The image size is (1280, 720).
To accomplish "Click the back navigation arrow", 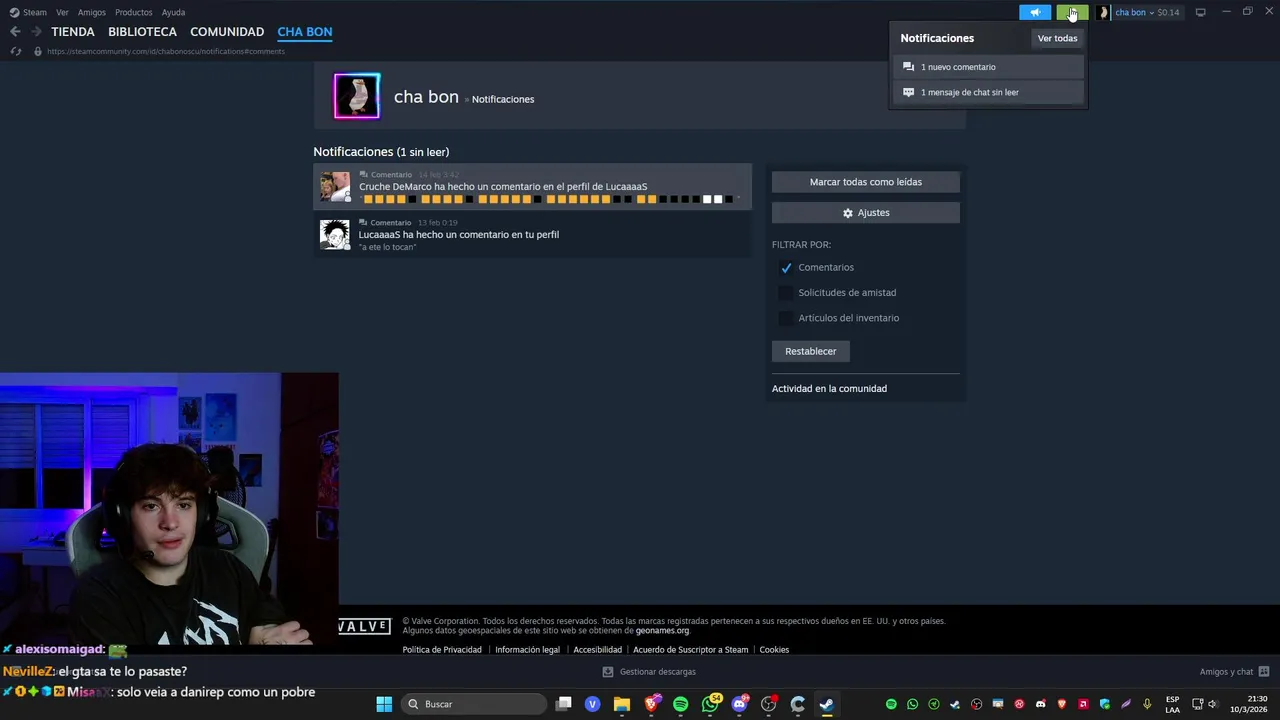I will [15, 32].
